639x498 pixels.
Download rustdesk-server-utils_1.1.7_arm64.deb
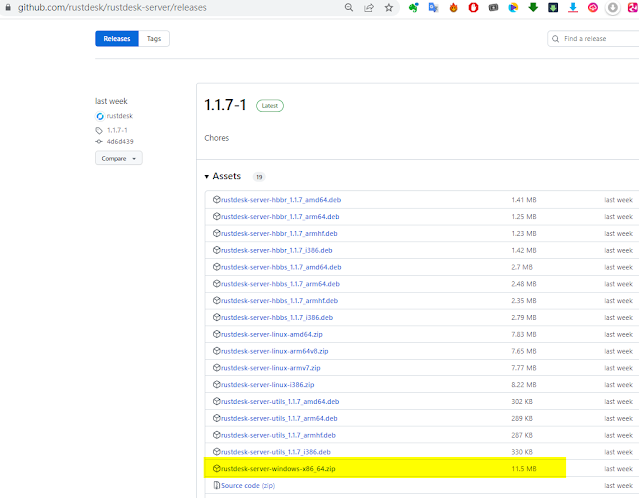(279, 418)
